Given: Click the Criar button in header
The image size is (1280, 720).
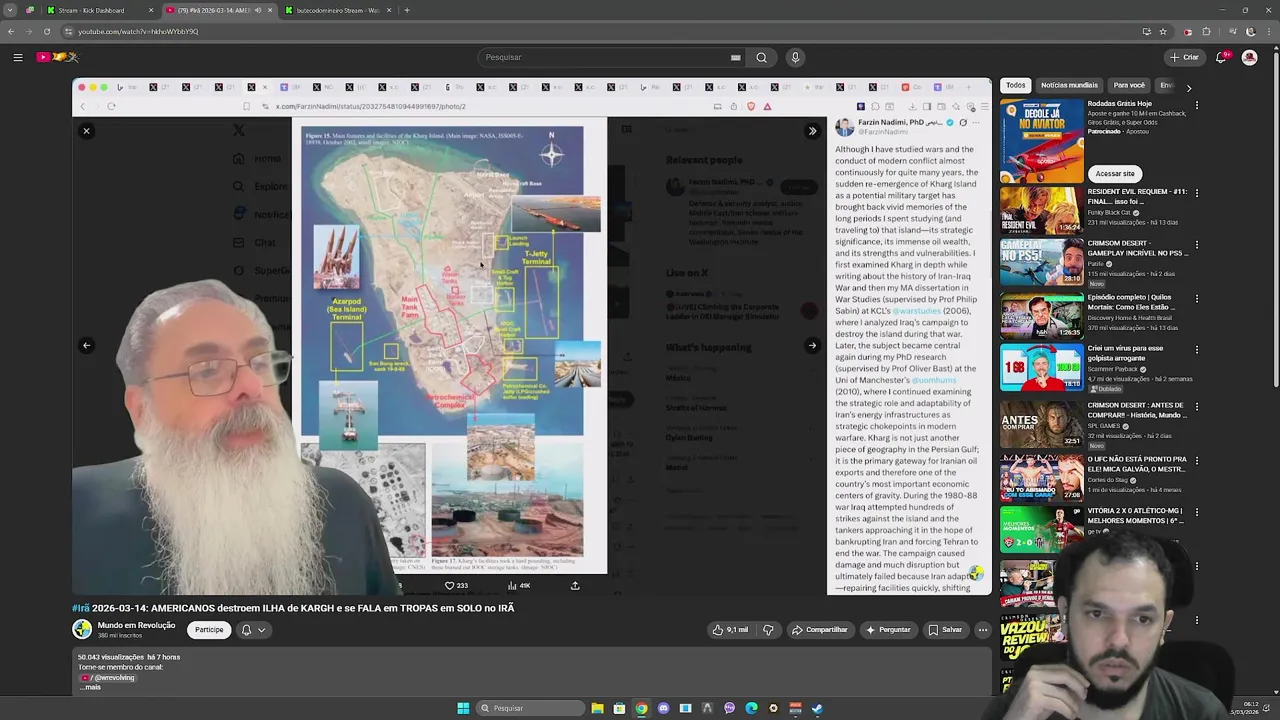Looking at the screenshot, I should point(1184,57).
